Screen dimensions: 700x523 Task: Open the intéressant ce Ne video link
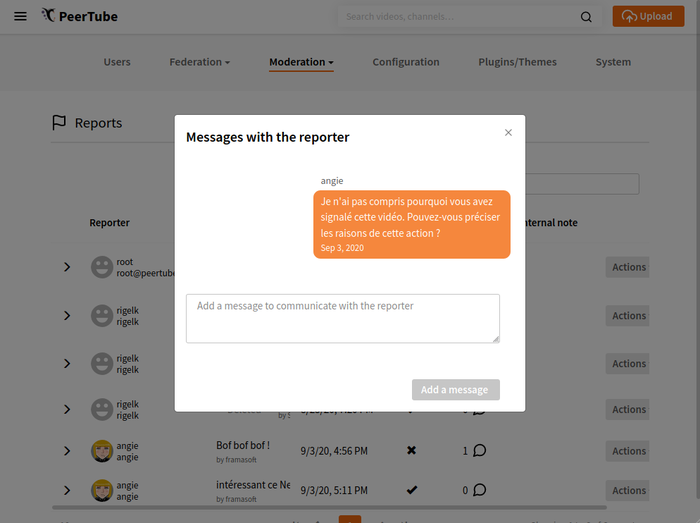(x=253, y=485)
